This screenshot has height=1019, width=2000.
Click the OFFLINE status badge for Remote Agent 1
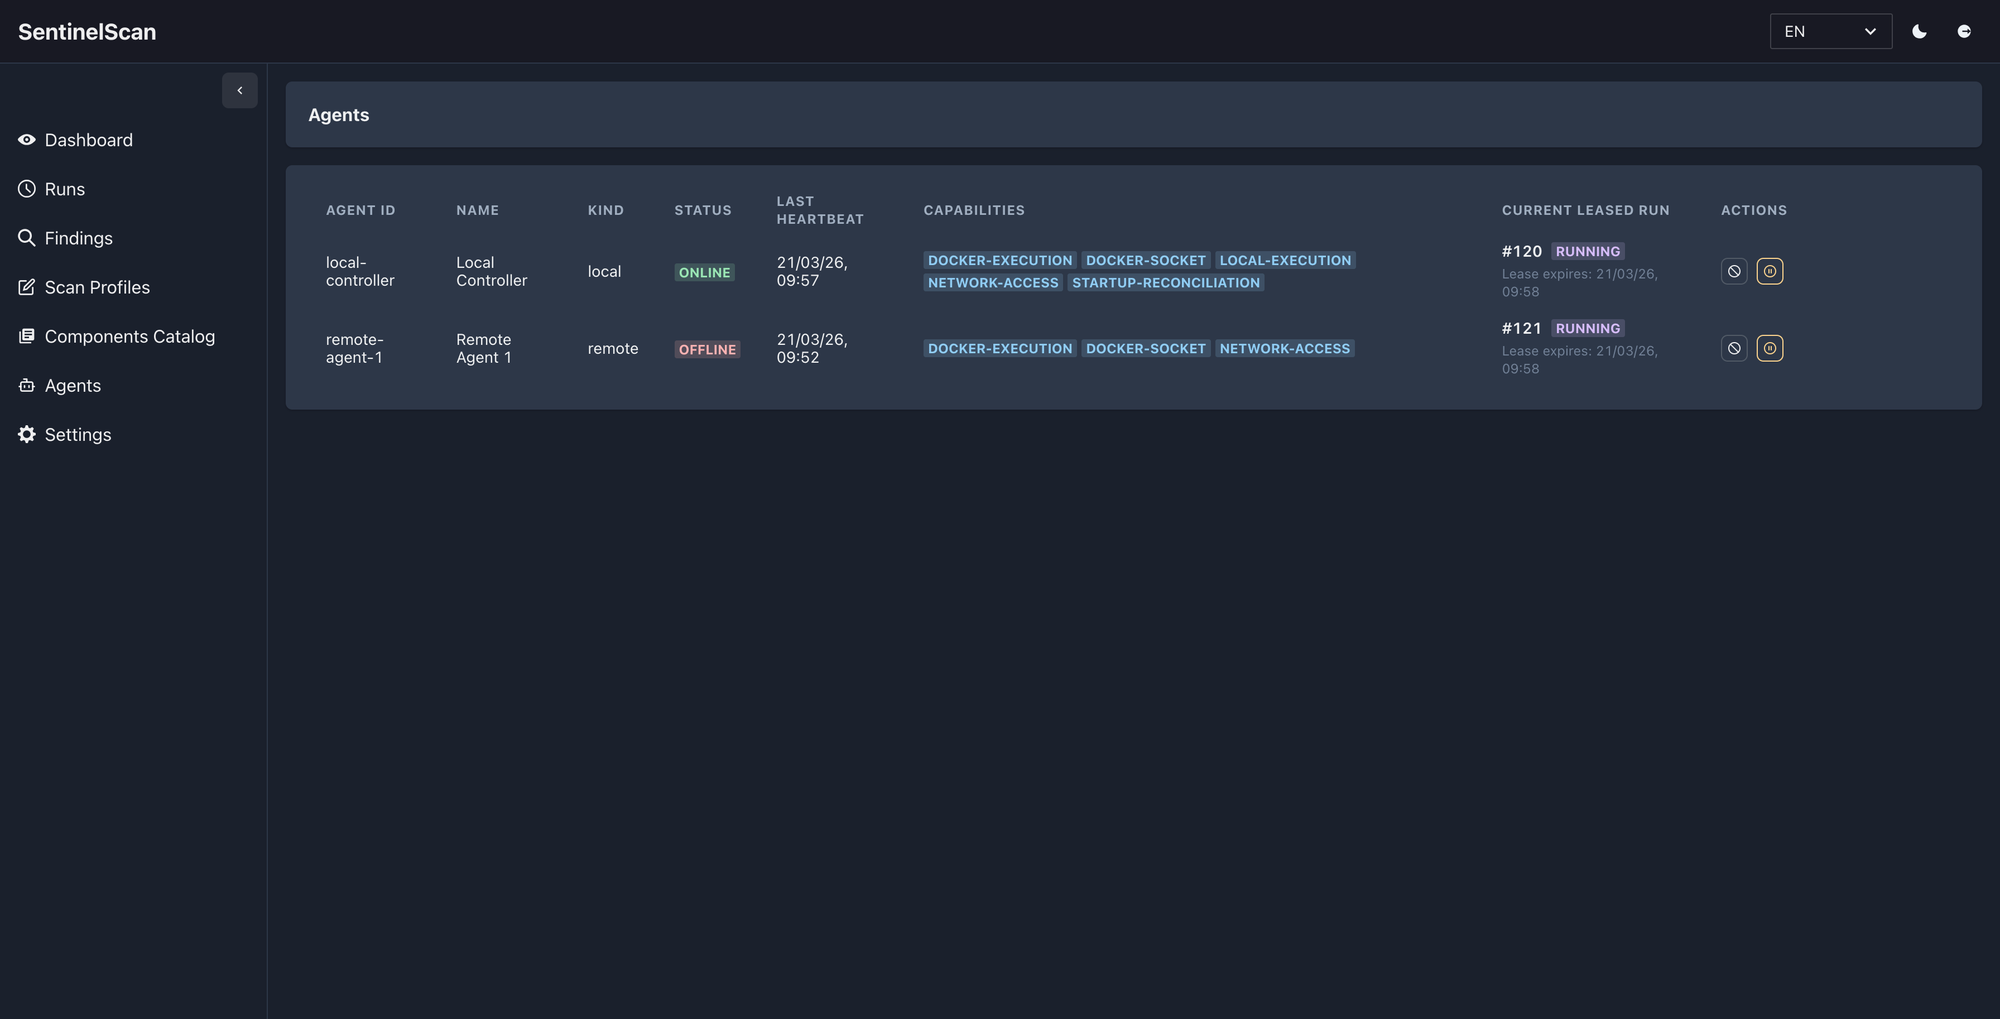coord(708,349)
